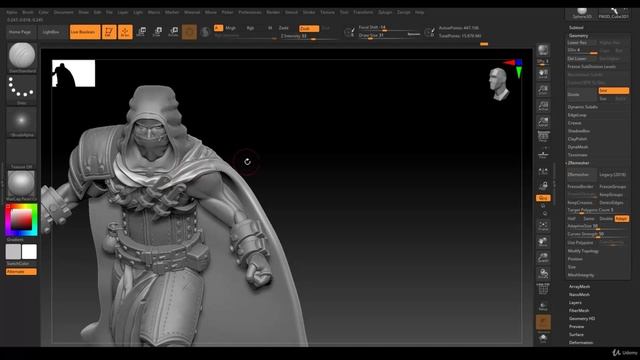Viewport: 640px width, 360px height.
Task: Open the LightBox browser
Action: tap(51, 32)
